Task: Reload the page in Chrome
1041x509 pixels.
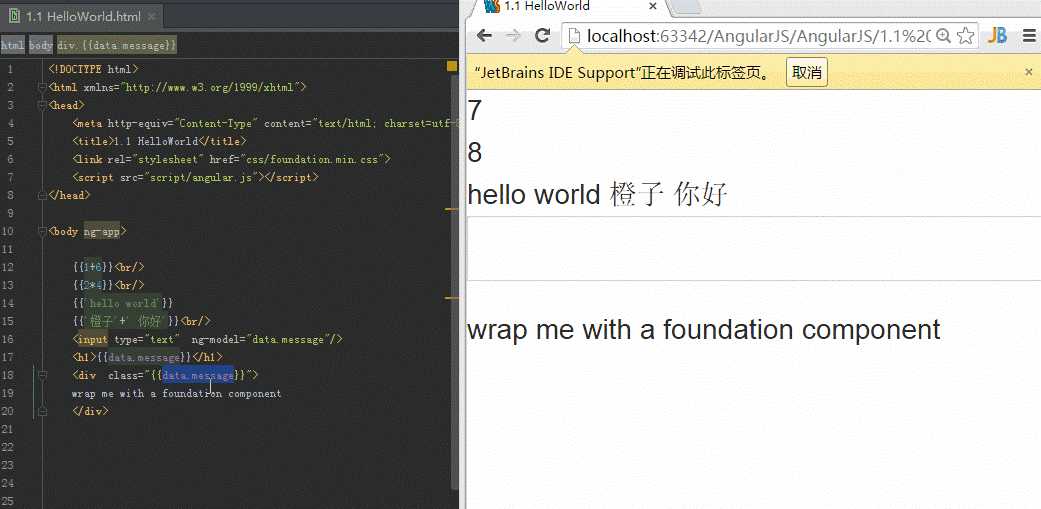Action: (x=542, y=36)
